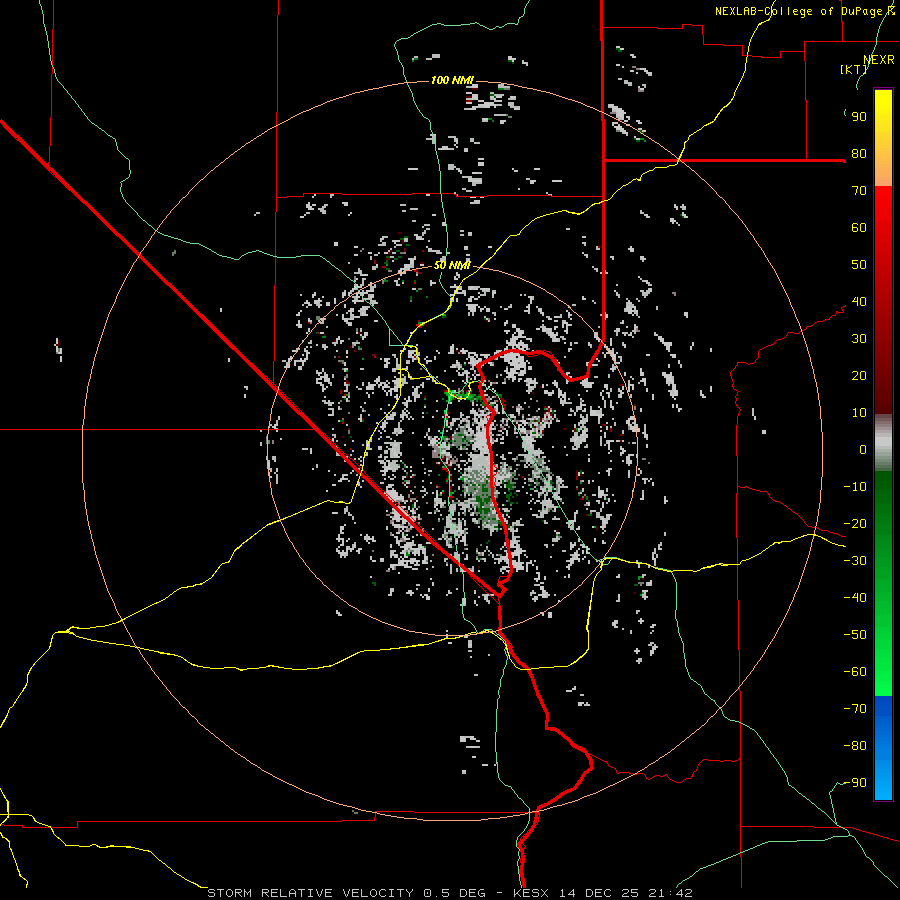Screen dimensions: 900x900
Task: Click the -20 value on velocity scale
Action: tap(855, 524)
